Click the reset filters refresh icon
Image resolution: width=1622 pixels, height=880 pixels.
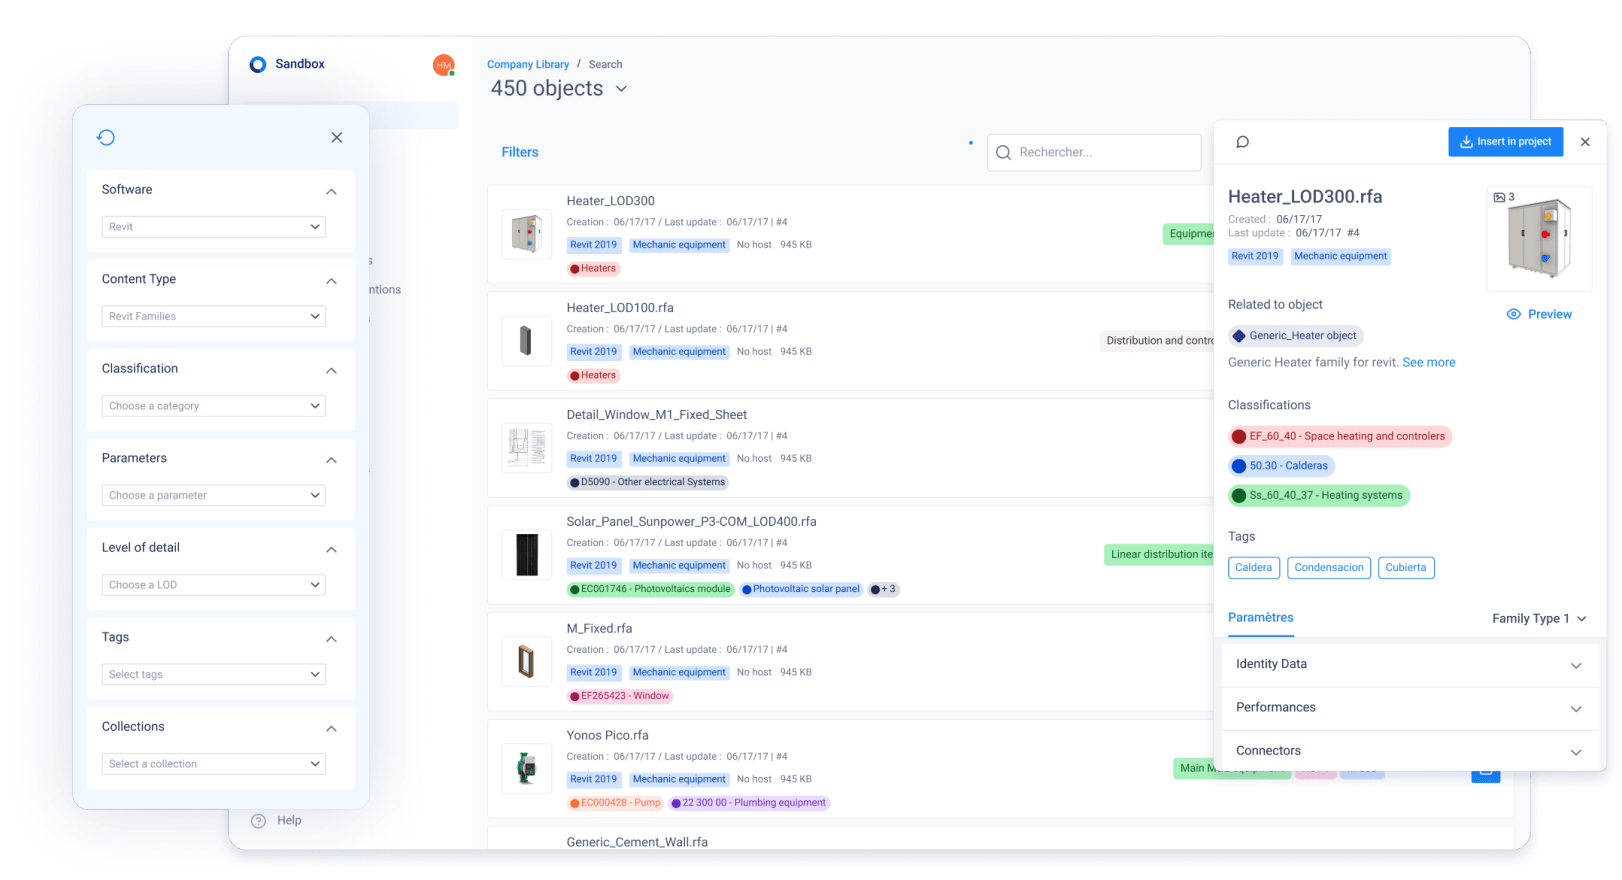(106, 137)
